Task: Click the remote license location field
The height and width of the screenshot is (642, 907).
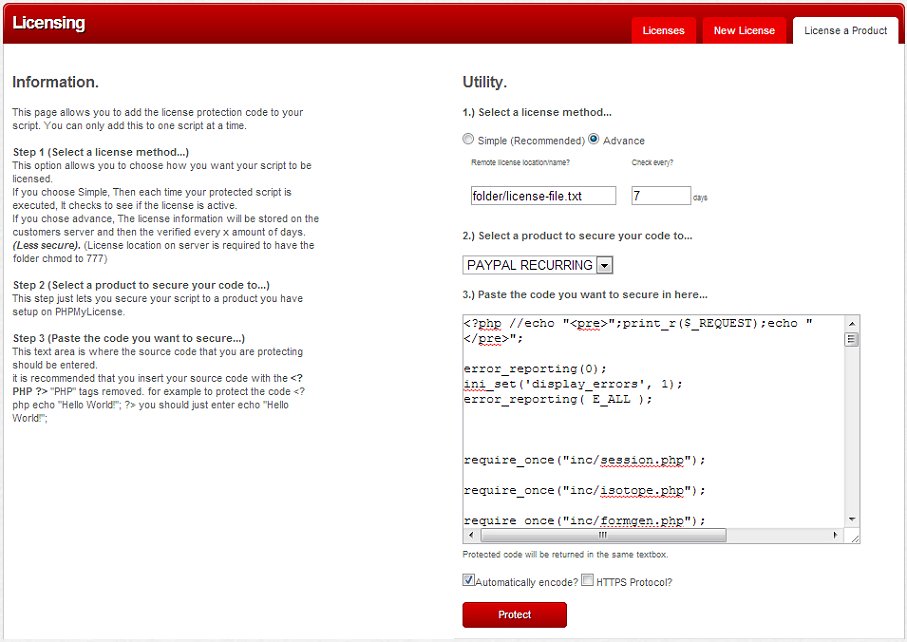Action: 543,196
